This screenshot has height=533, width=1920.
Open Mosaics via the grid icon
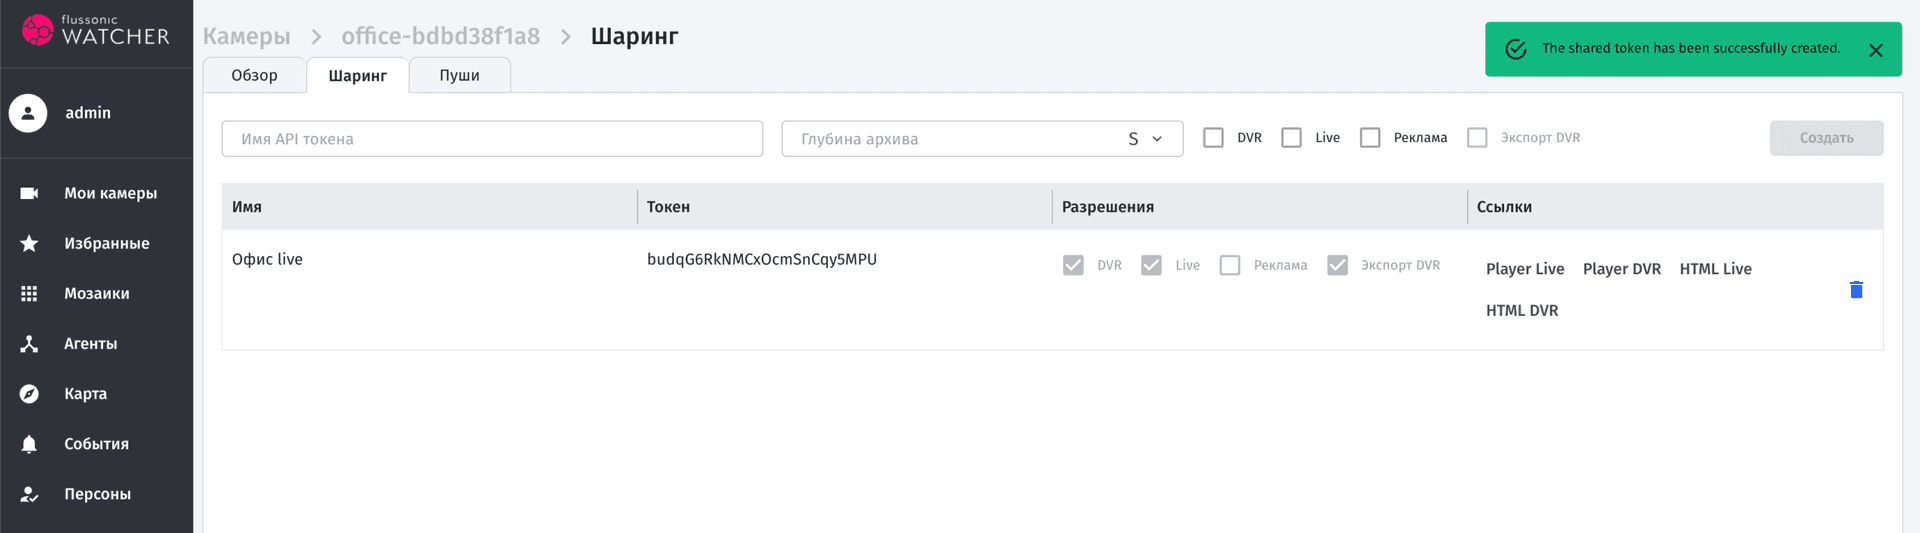pos(29,293)
